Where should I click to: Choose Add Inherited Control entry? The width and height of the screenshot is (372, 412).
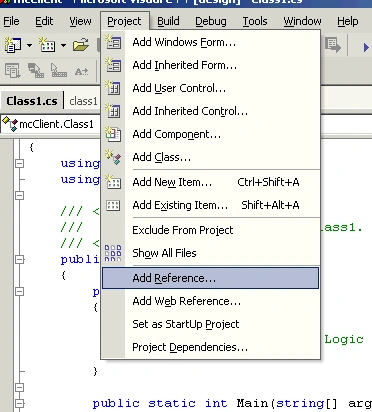pyautogui.click(x=211, y=111)
